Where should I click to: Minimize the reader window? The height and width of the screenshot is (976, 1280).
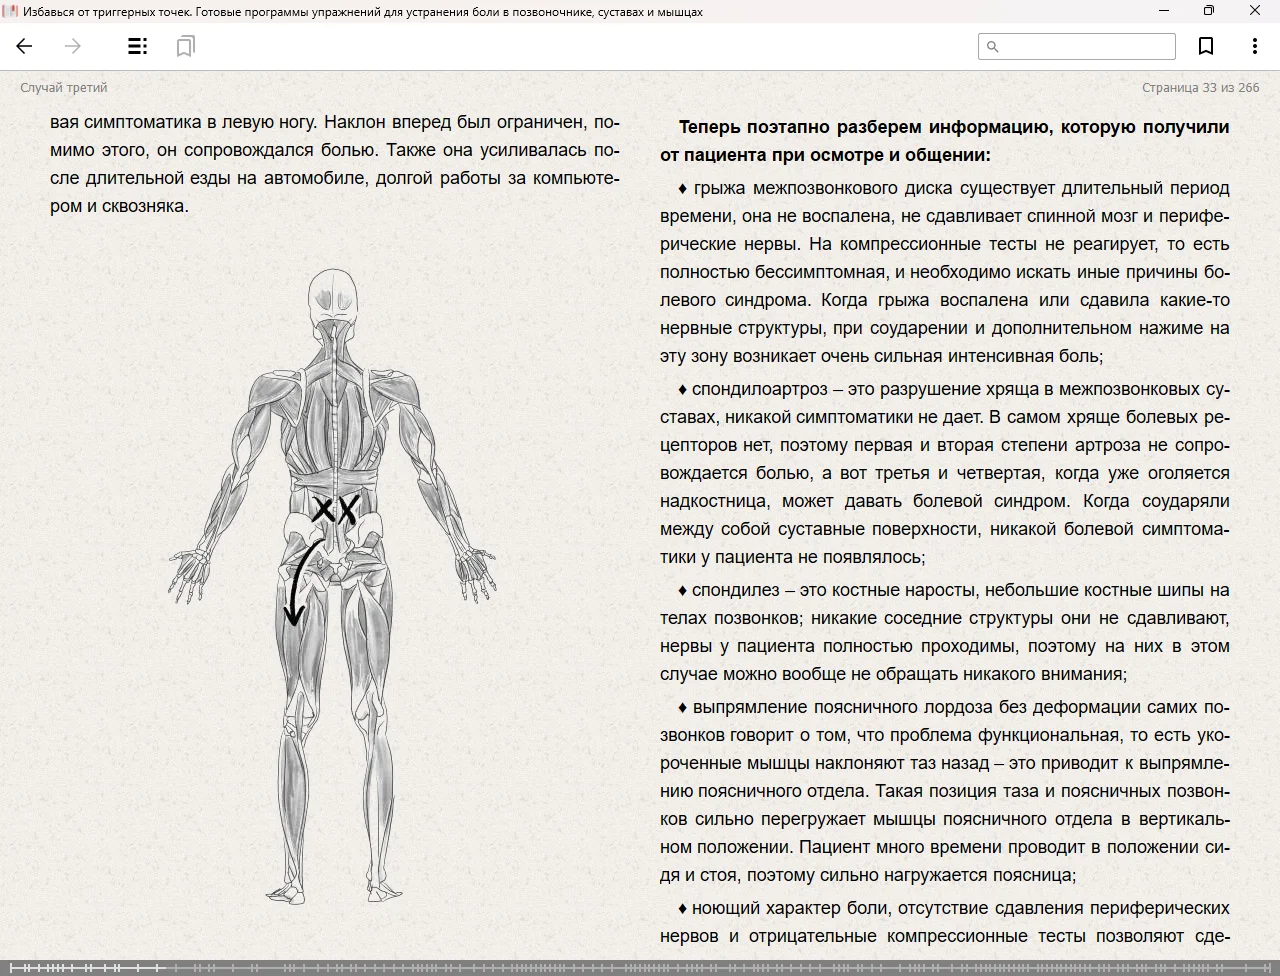[x=1164, y=11]
